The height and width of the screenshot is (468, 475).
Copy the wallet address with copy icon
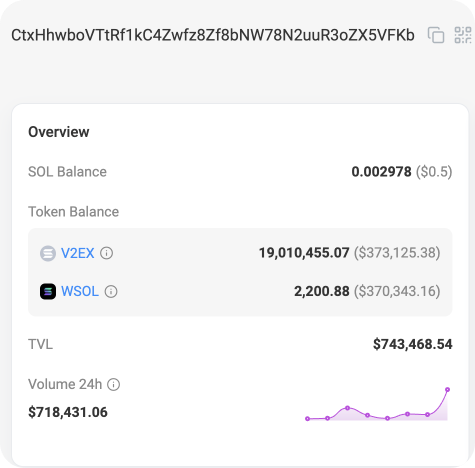(x=436, y=35)
